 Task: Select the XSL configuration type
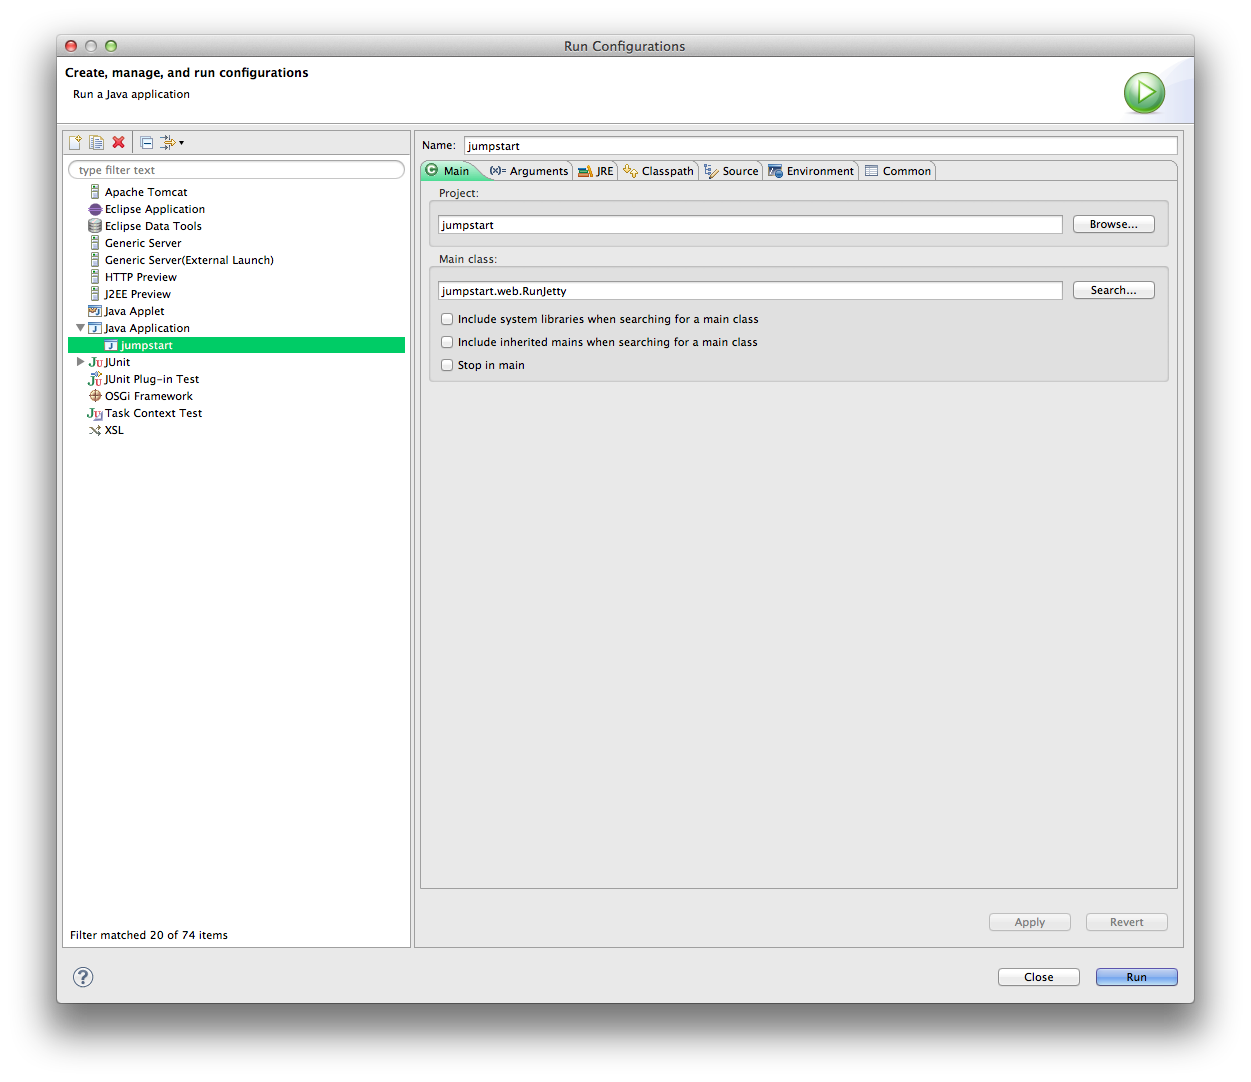[114, 430]
